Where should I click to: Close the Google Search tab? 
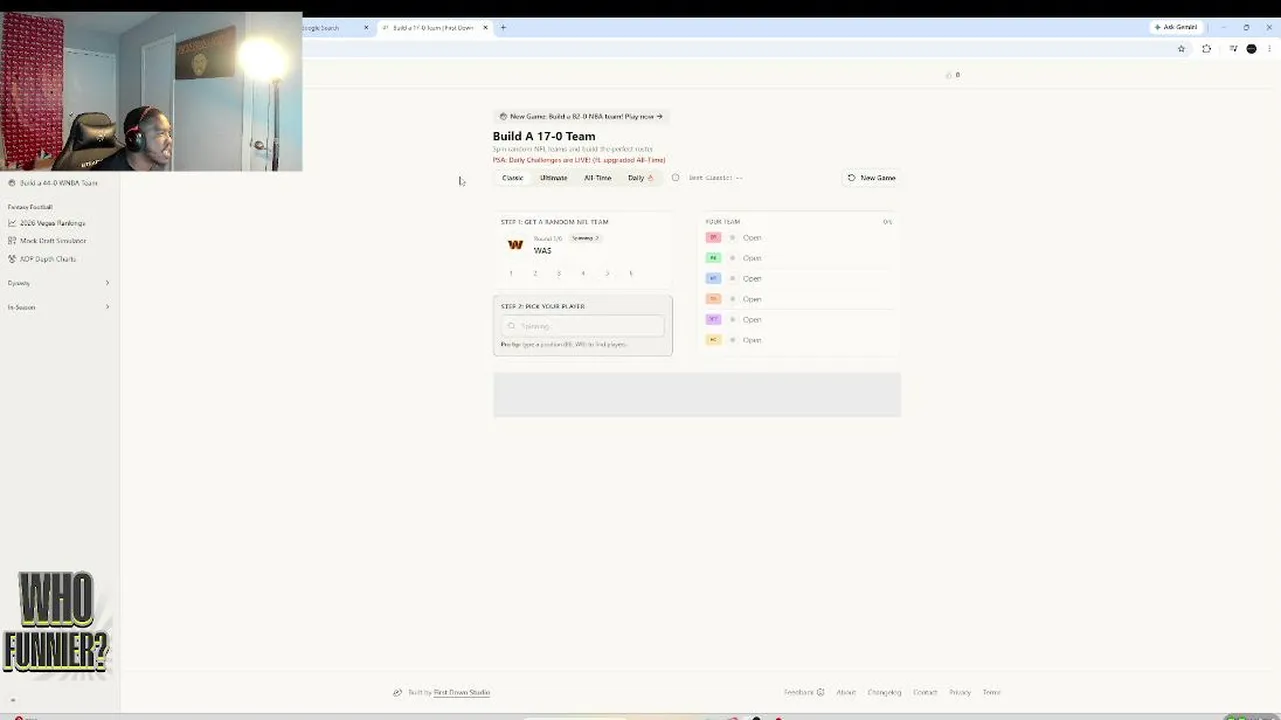click(x=366, y=27)
